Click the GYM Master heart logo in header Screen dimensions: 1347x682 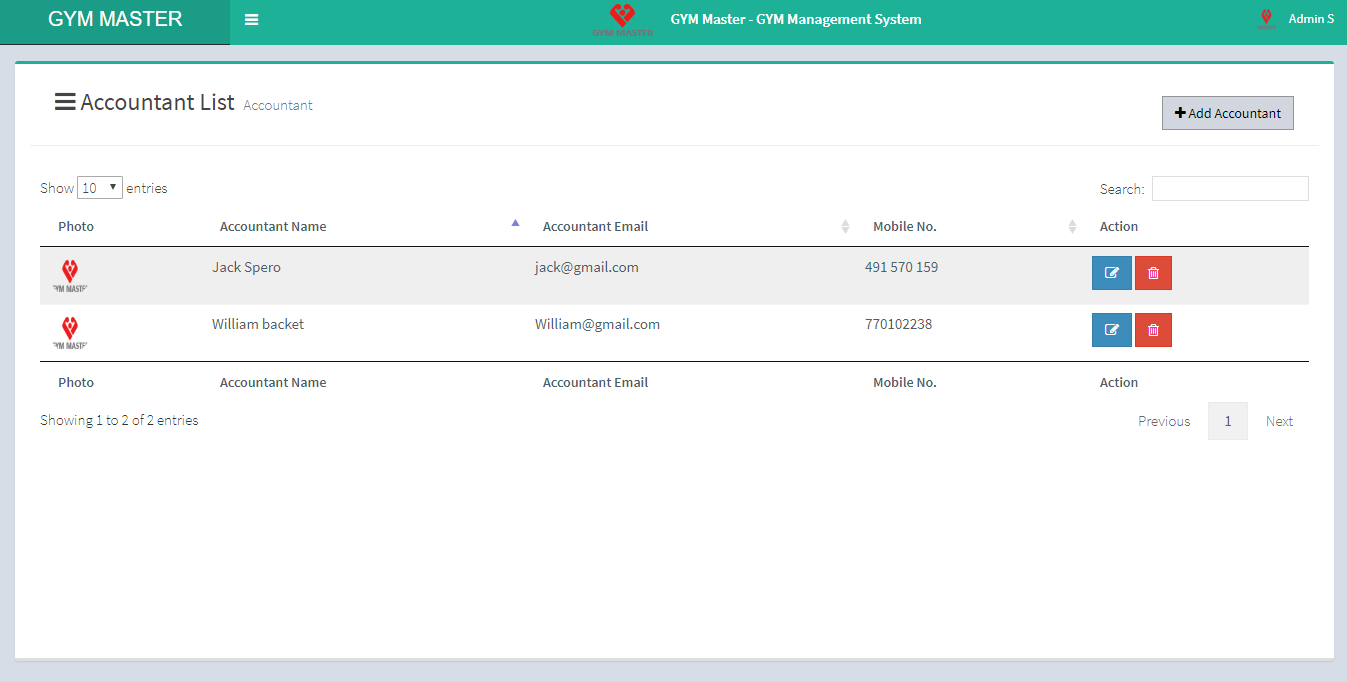(622, 19)
